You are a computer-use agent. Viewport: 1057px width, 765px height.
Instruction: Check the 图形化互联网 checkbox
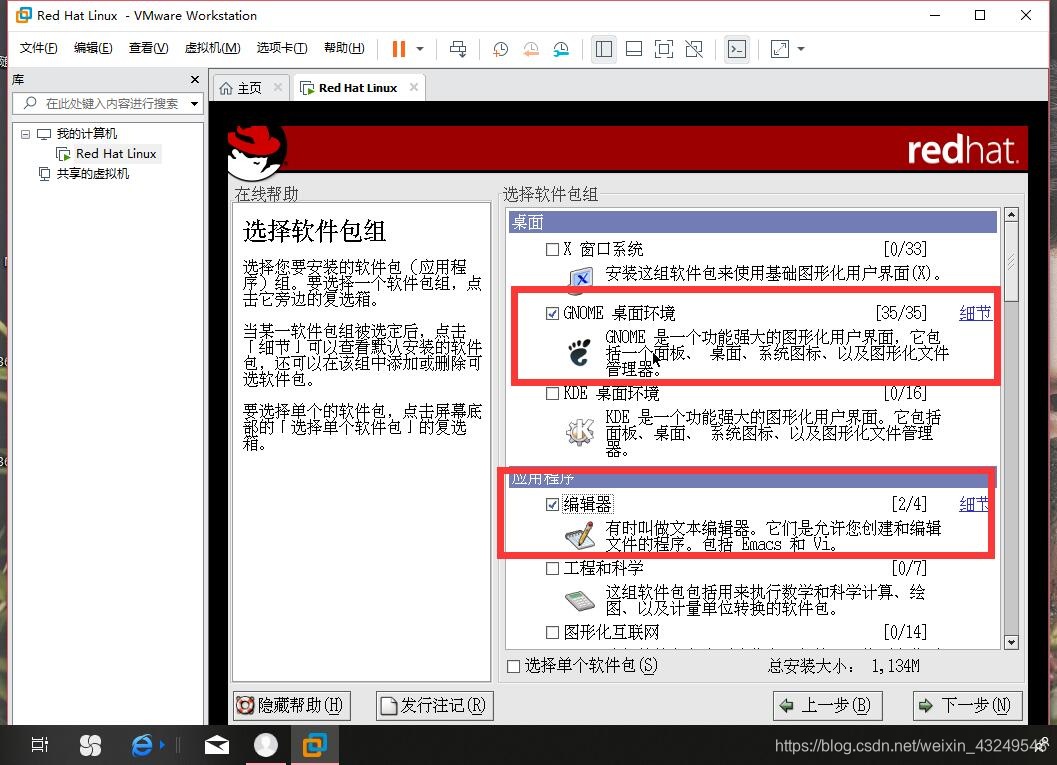[x=552, y=632]
